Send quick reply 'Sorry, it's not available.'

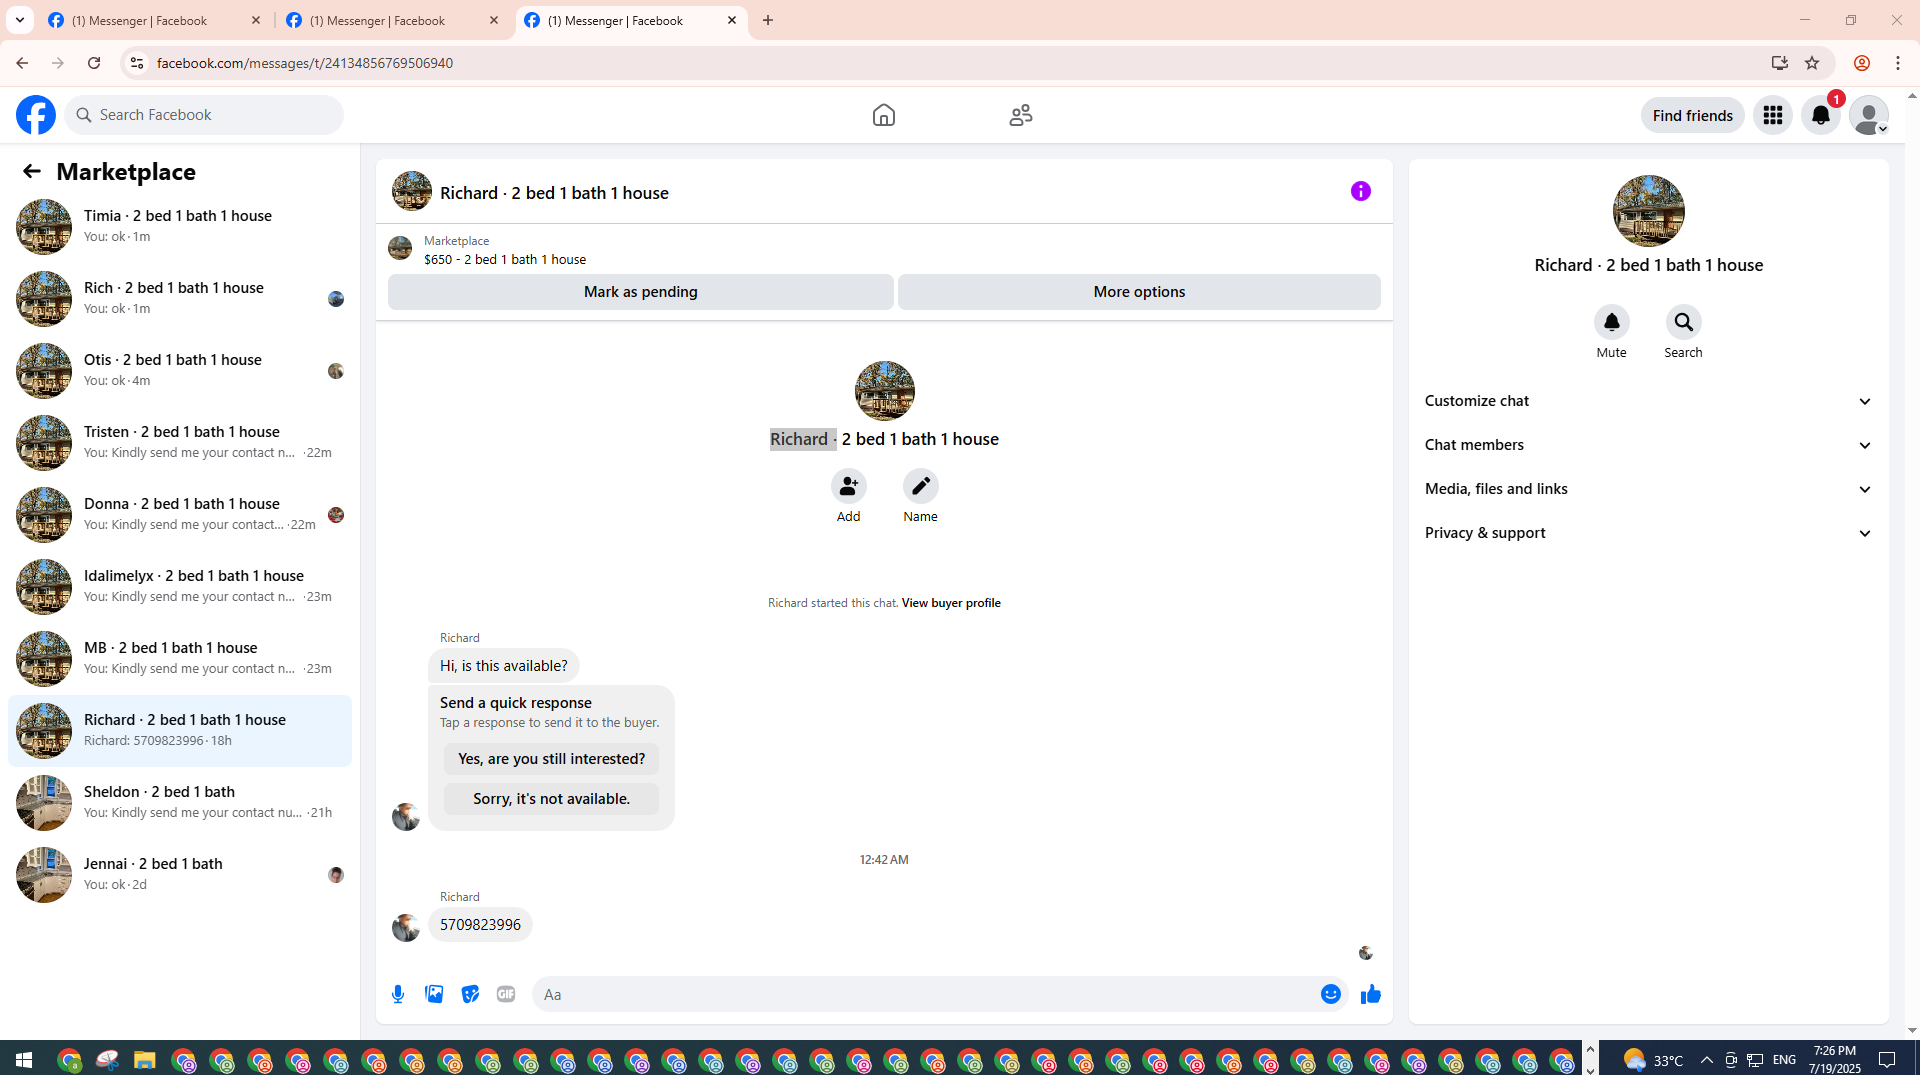point(551,799)
